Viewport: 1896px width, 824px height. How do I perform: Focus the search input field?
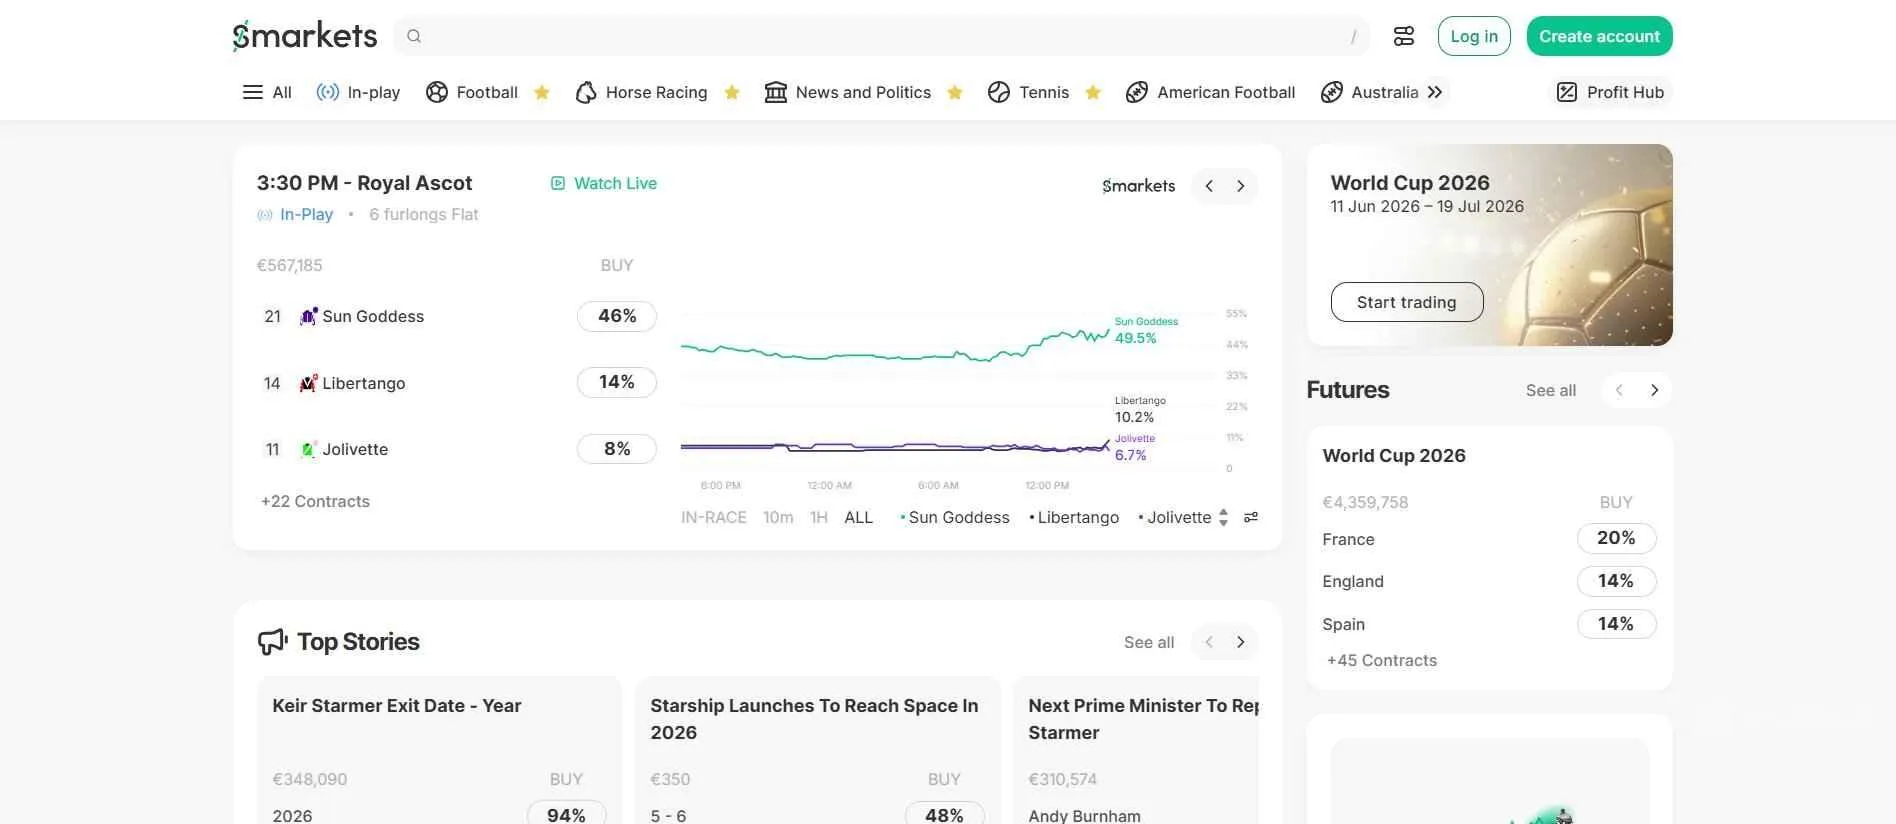coord(883,37)
